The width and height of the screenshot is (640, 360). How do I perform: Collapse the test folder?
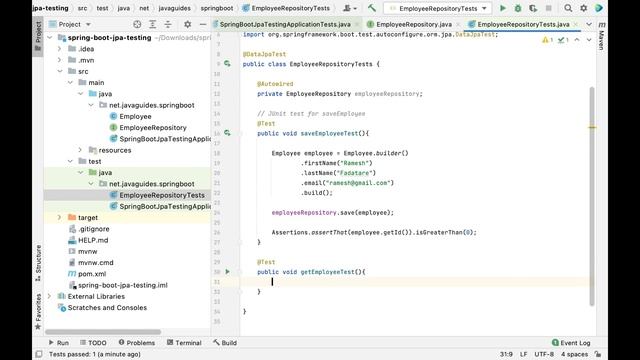click(x=70, y=161)
